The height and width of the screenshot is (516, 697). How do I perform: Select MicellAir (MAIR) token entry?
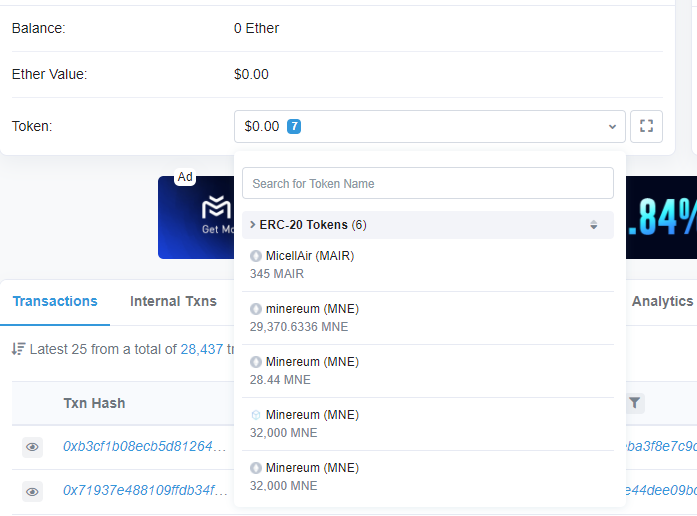coord(428,265)
